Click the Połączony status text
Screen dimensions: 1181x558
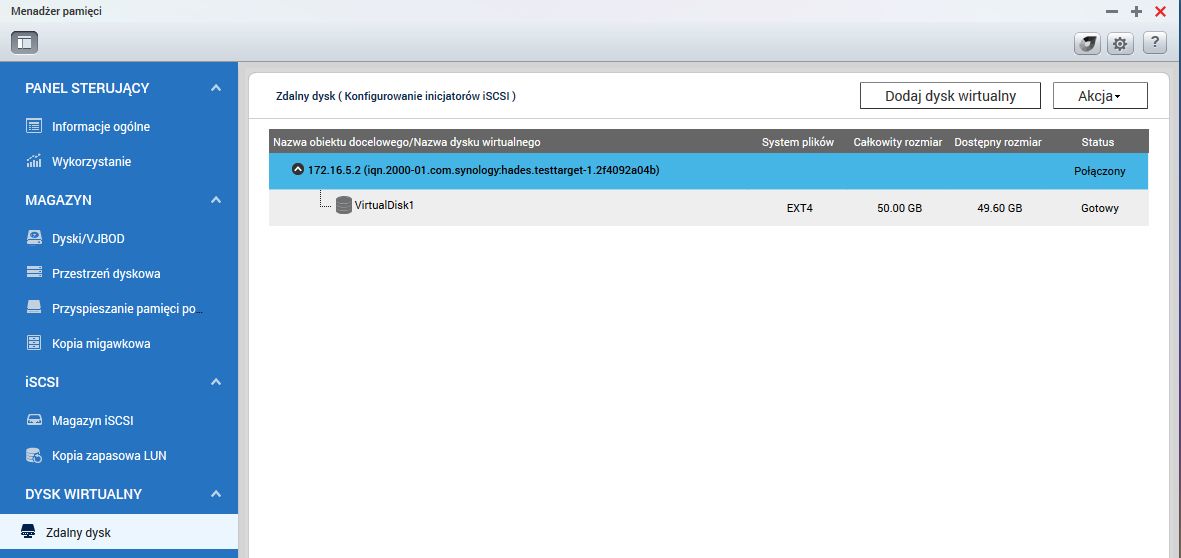point(1100,171)
